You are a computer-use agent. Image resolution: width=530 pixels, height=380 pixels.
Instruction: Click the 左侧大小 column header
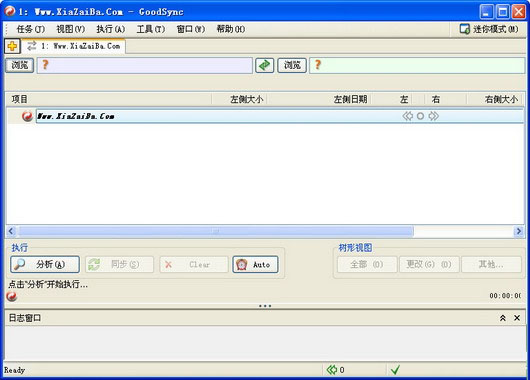coord(239,99)
